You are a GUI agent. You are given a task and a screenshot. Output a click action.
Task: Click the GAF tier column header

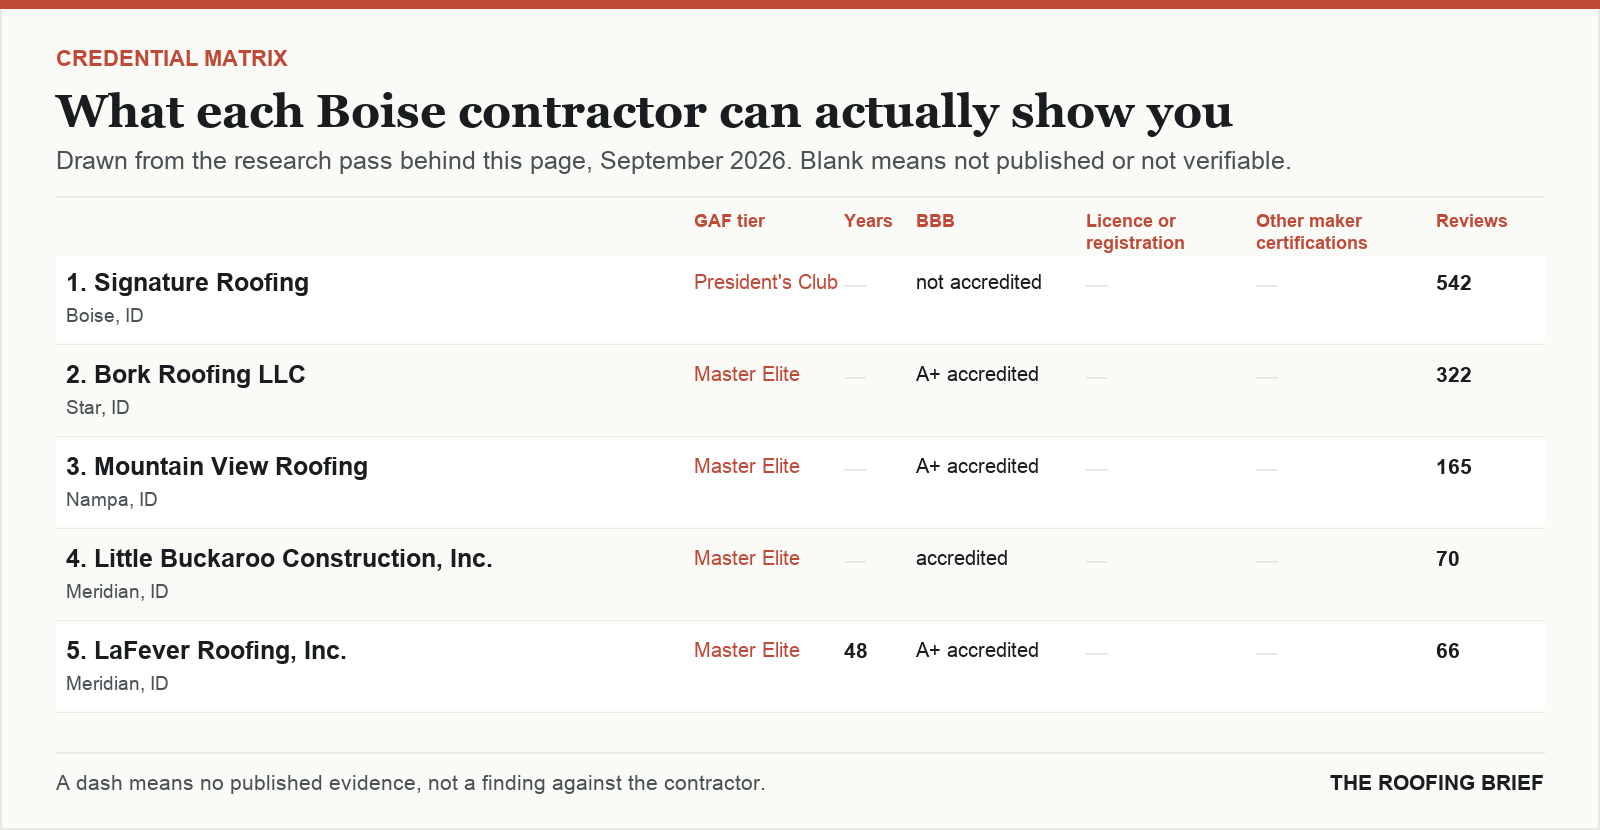(729, 221)
